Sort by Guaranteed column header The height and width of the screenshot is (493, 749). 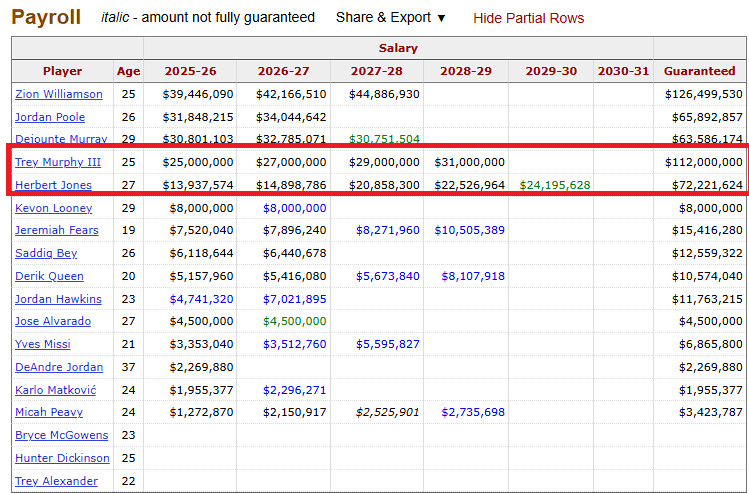pos(699,71)
